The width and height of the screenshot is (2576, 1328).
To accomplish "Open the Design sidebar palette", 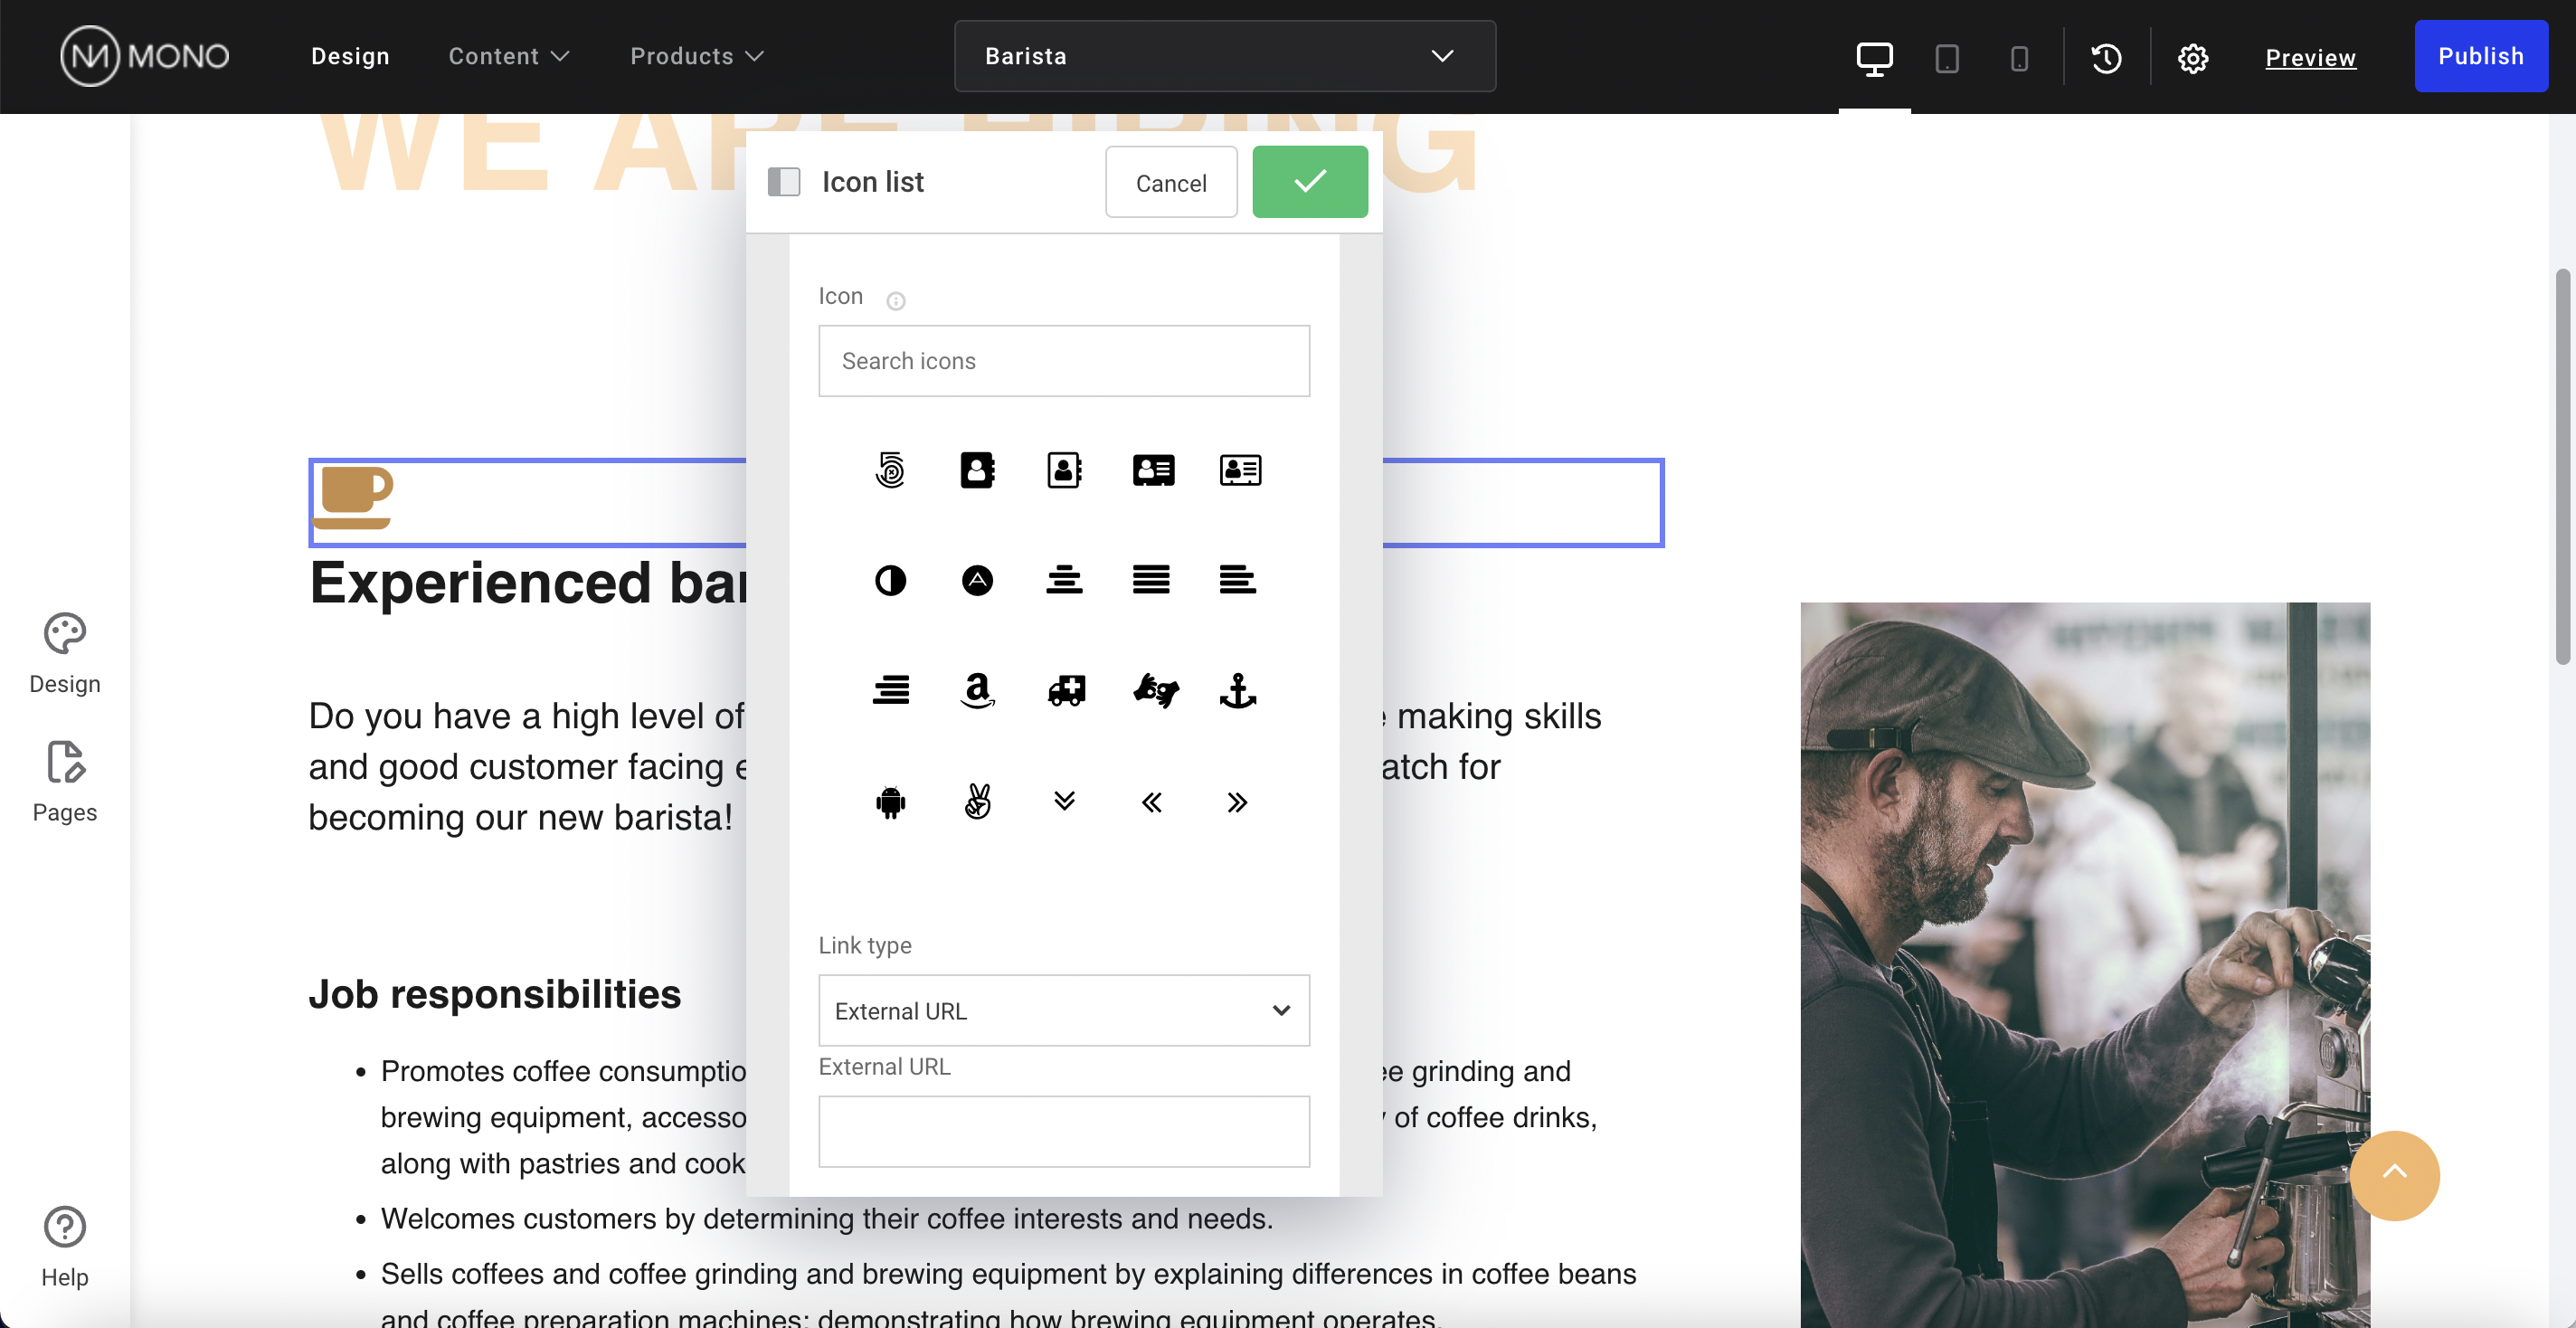I will tap(65, 654).
